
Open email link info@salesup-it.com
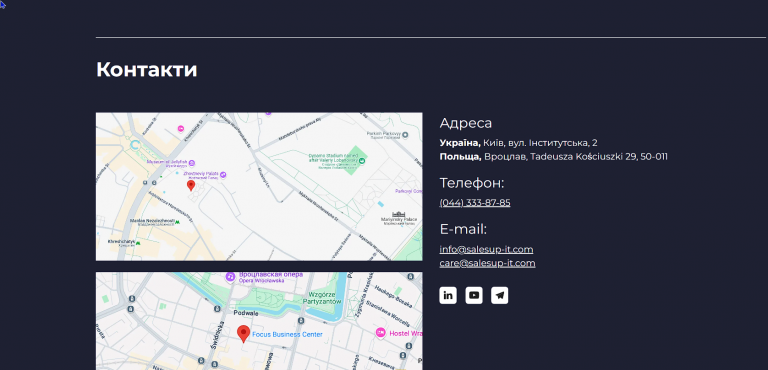click(x=486, y=249)
